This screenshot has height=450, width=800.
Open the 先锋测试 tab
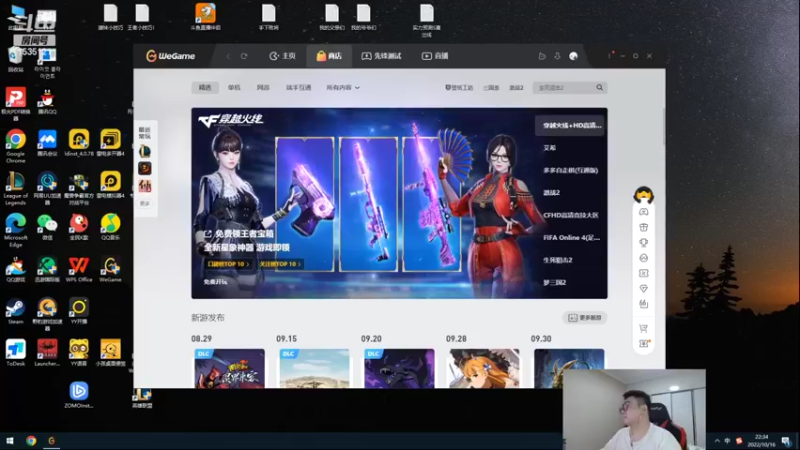[381, 56]
